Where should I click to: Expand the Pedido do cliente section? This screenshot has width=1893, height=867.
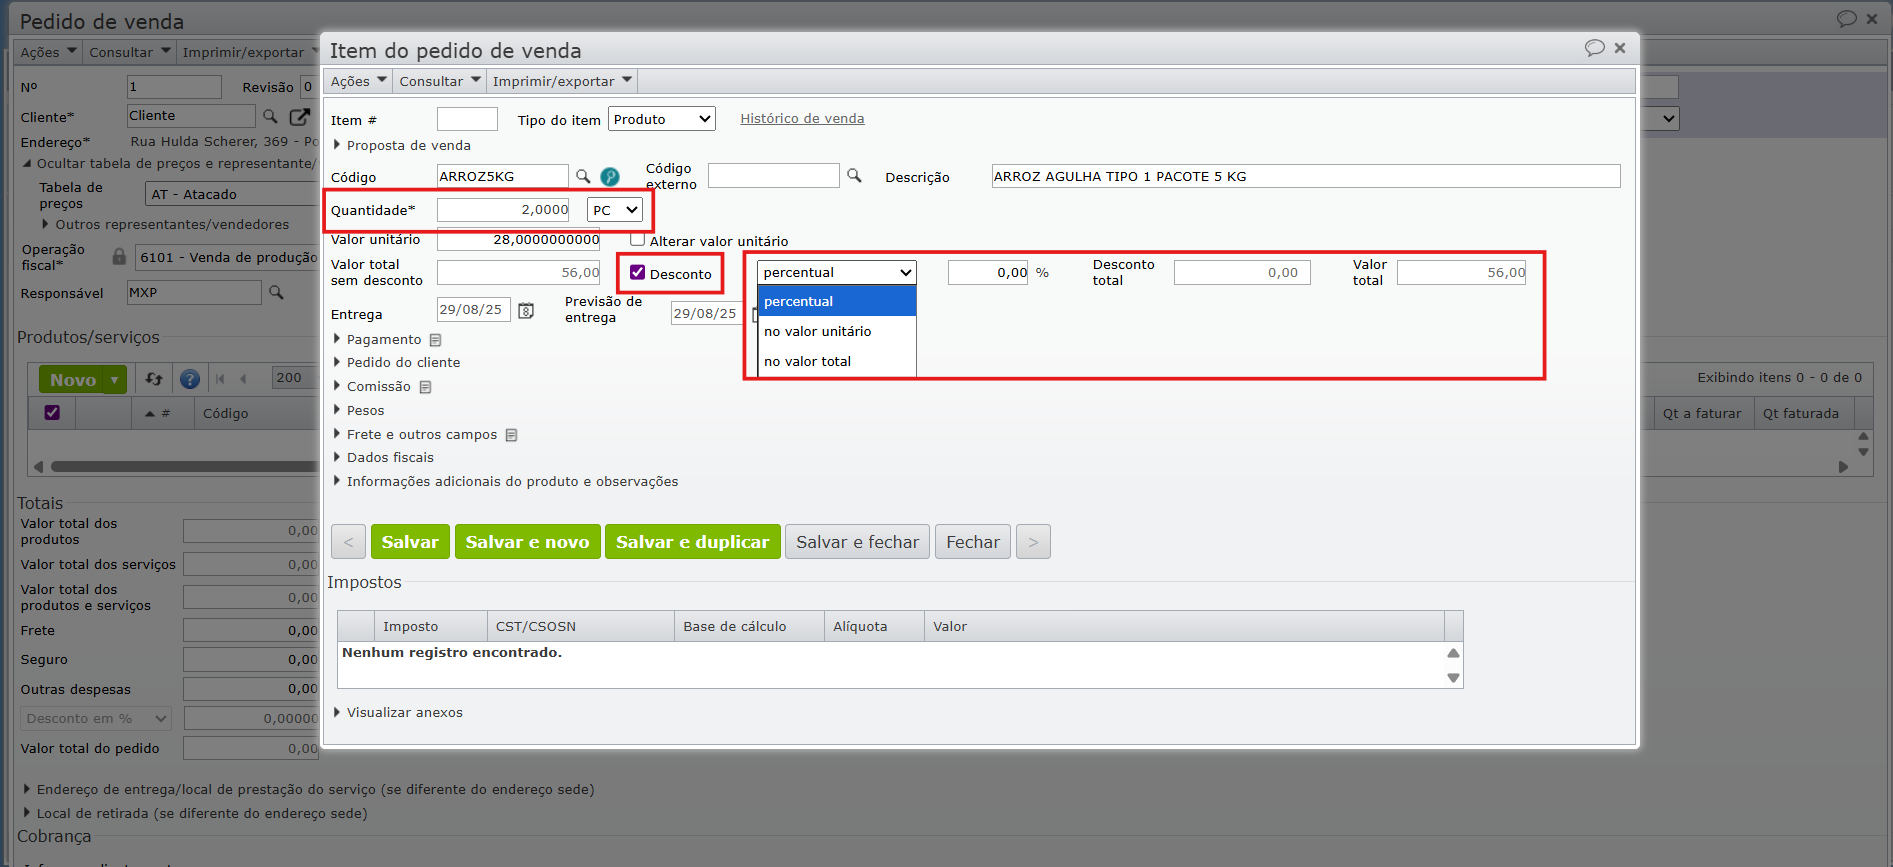pyautogui.click(x=396, y=362)
